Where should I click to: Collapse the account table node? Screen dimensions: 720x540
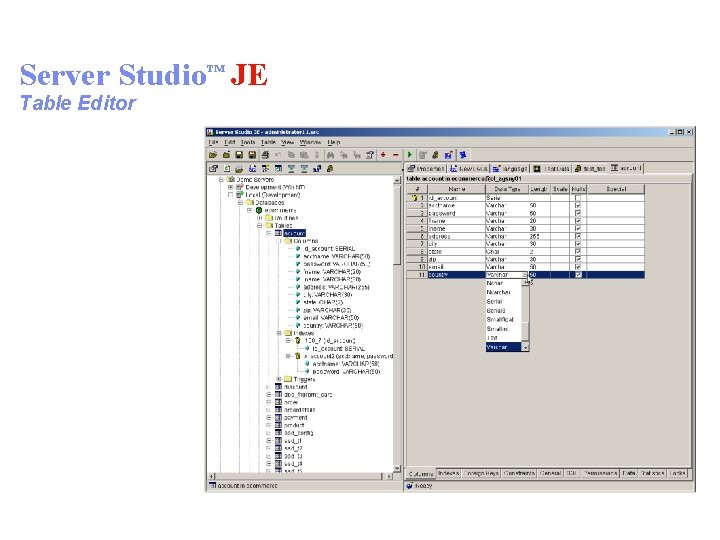click(x=269, y=233)
